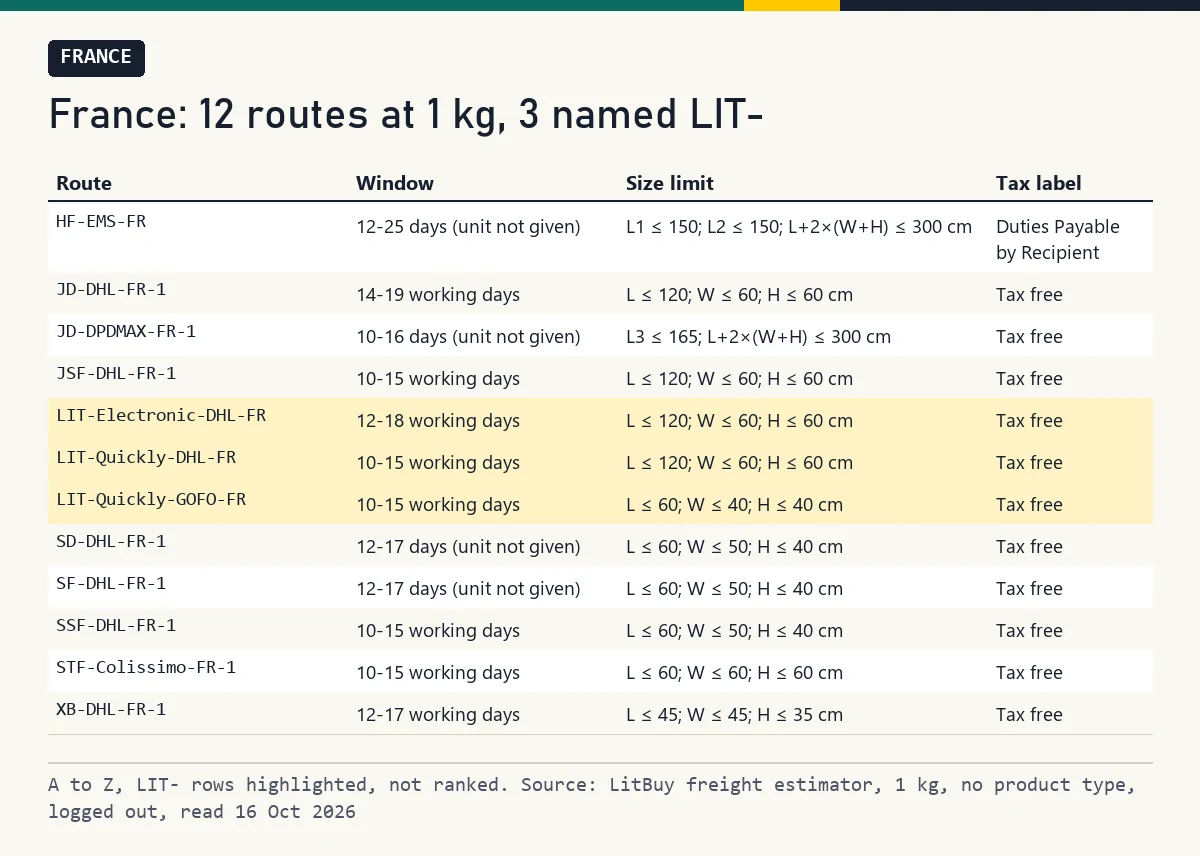Select the SSF-DHL-FR-1 route cell
This screenshot has height=856, width=1200.
point(116,625)
